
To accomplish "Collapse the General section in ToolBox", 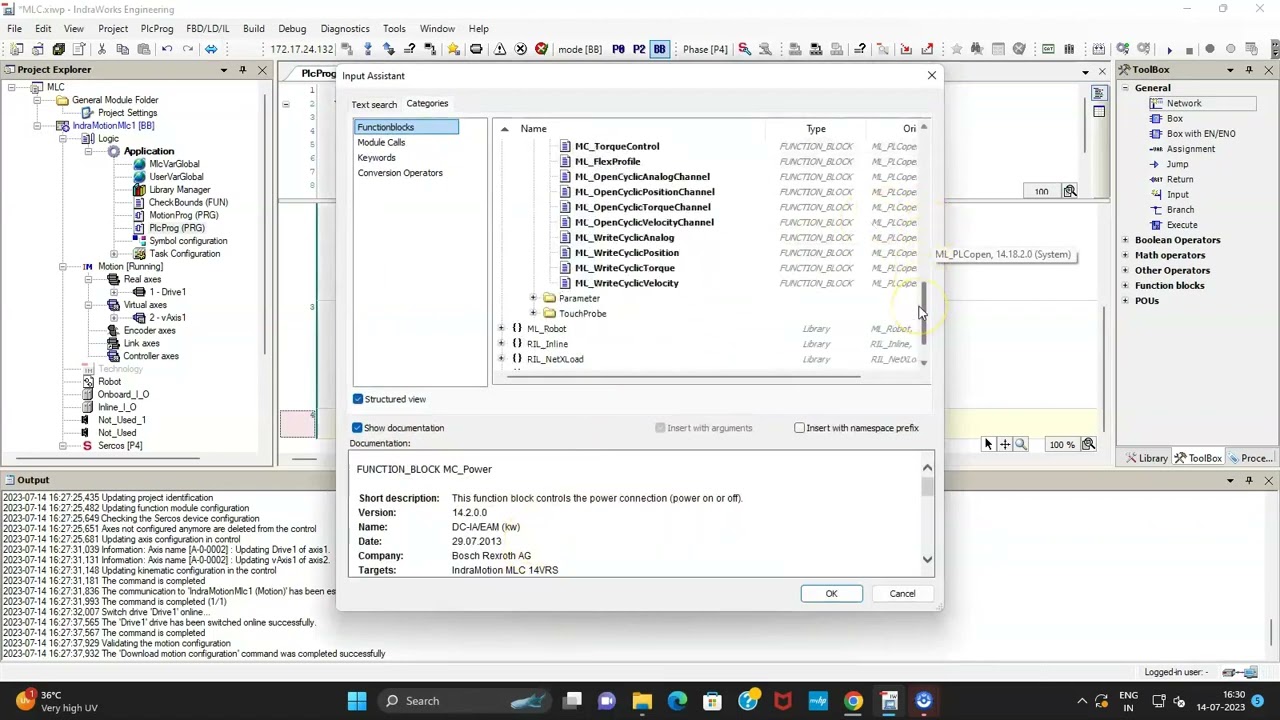I will click(x=1125, y=88).
